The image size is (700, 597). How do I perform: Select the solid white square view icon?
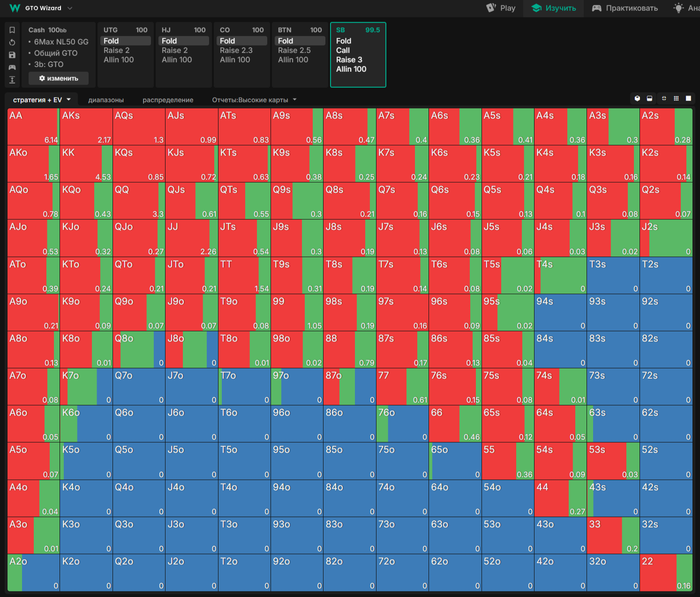point(688,98)
